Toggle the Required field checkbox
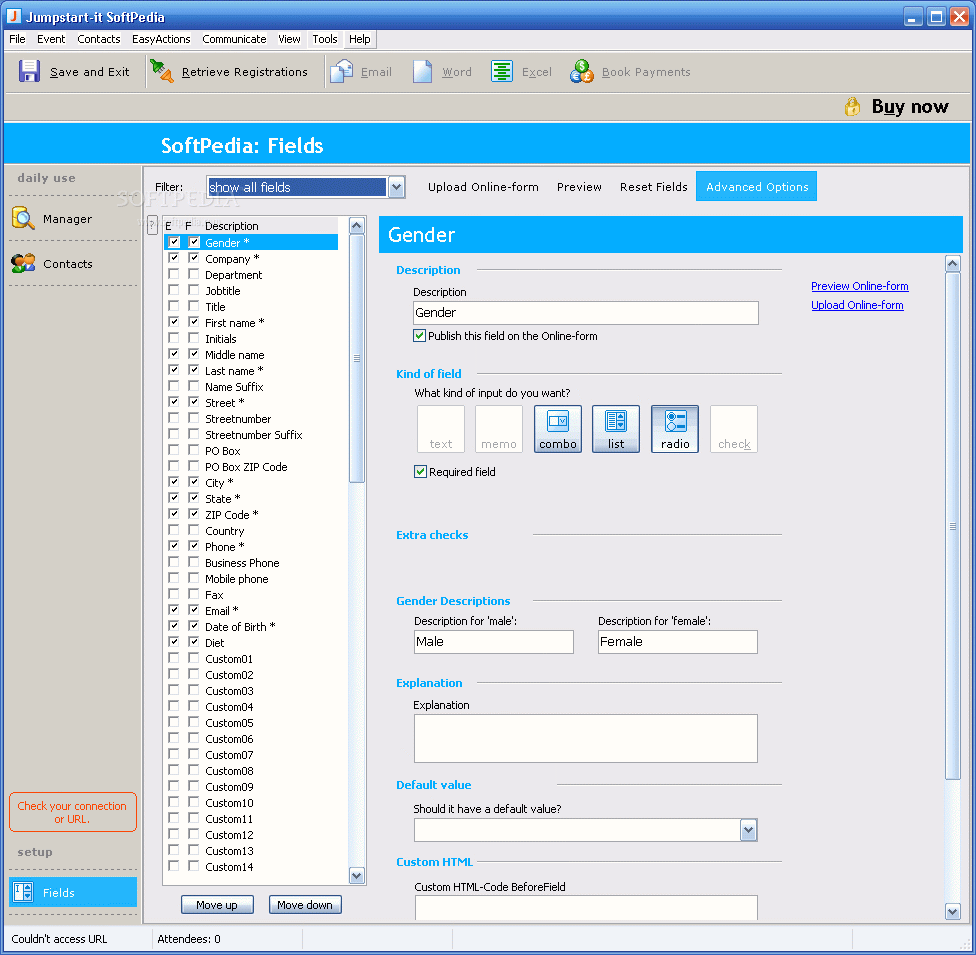Screen dimensions: 976x955 (420, 472)
